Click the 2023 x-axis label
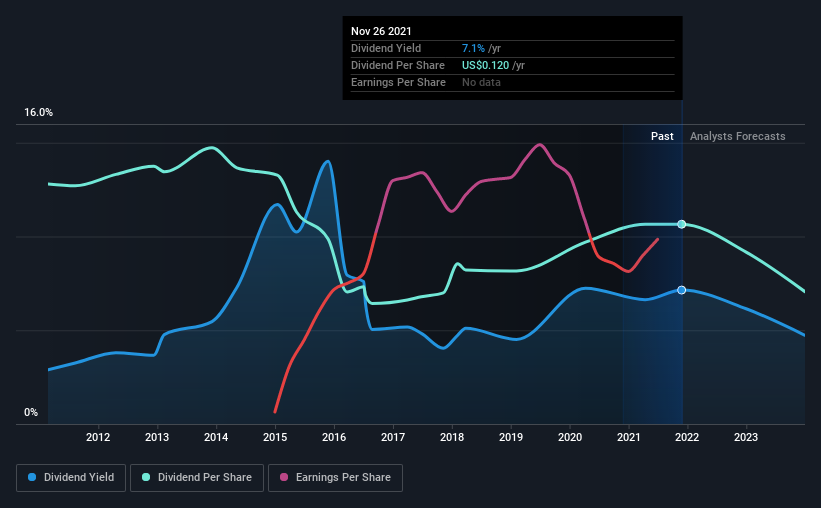 tap(746, 437)
